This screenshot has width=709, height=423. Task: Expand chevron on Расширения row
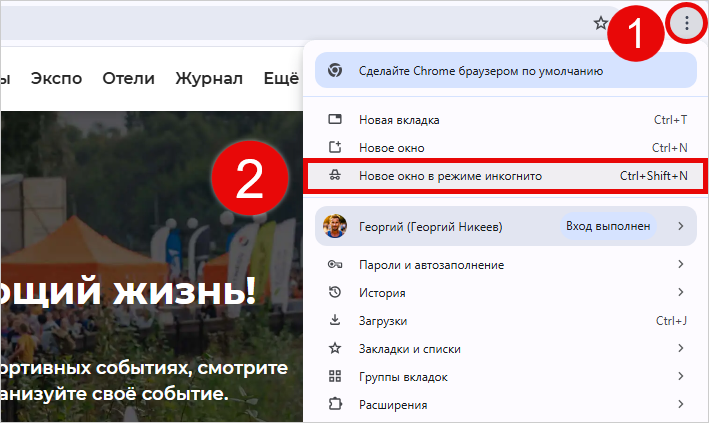point(681,404)
